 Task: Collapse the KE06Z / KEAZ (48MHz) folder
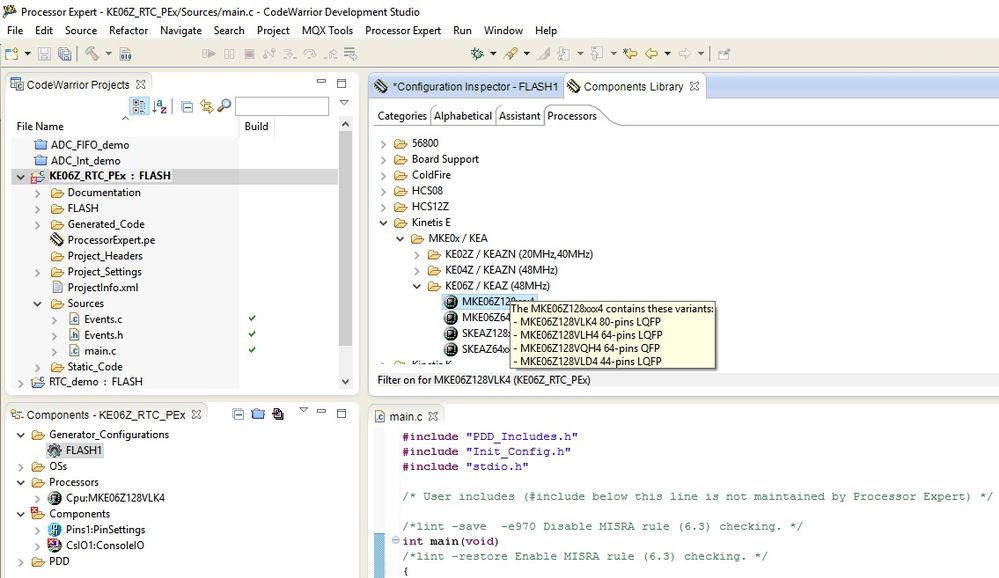pyautogui.click(x=417, y=286)
